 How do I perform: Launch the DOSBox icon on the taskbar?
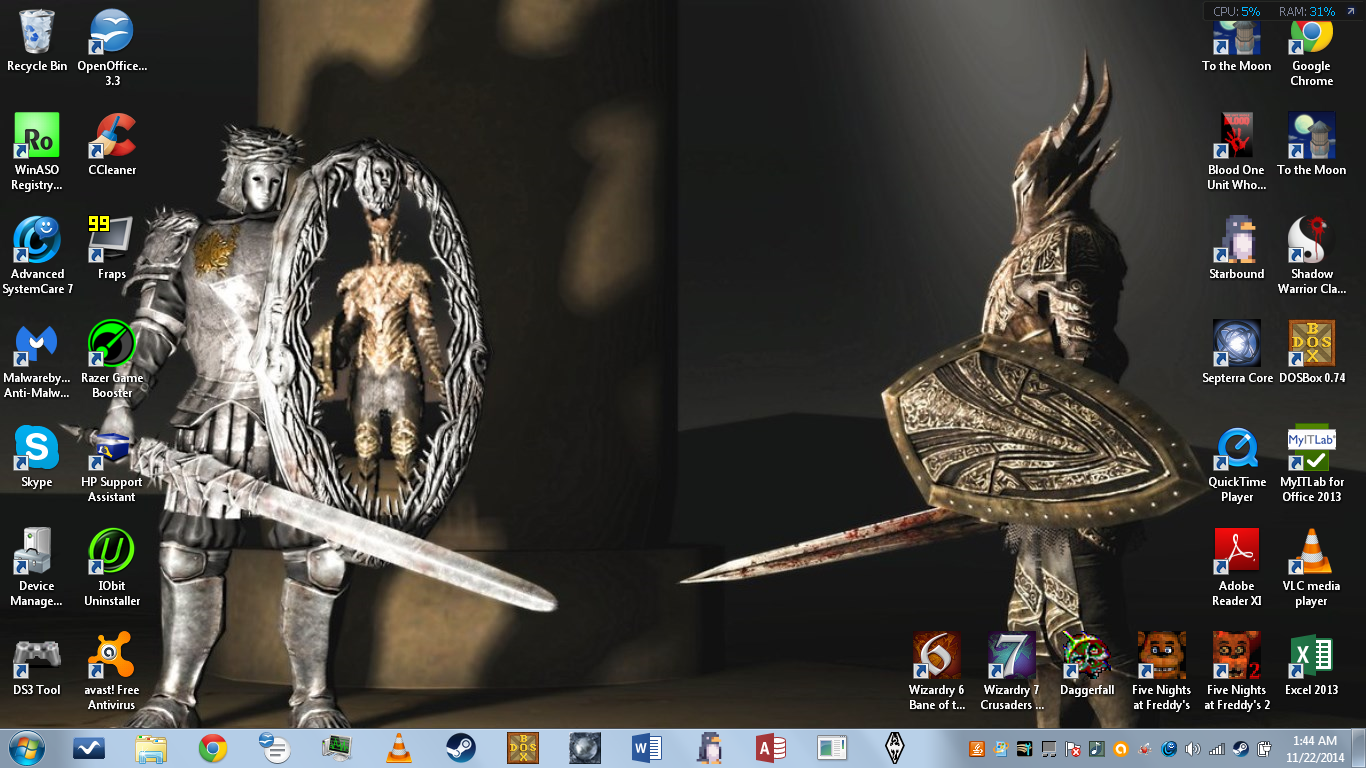click(522, 747)
